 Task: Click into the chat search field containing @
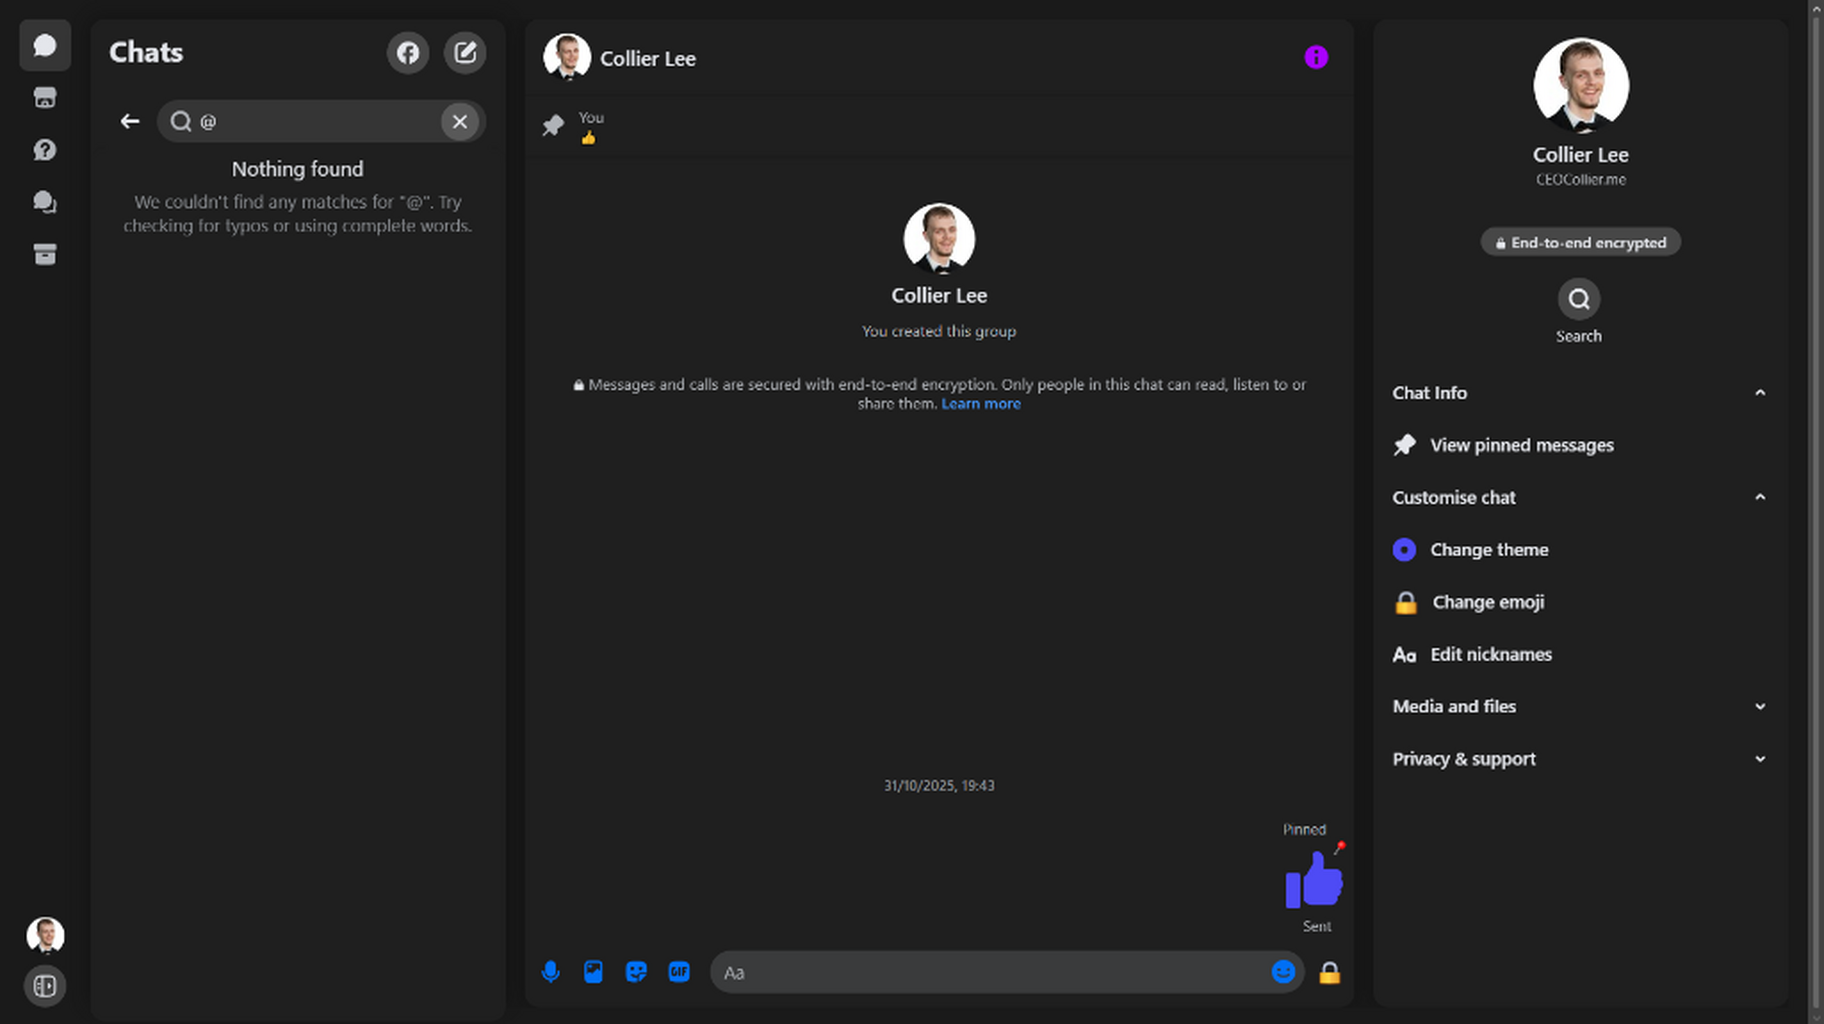321,121
